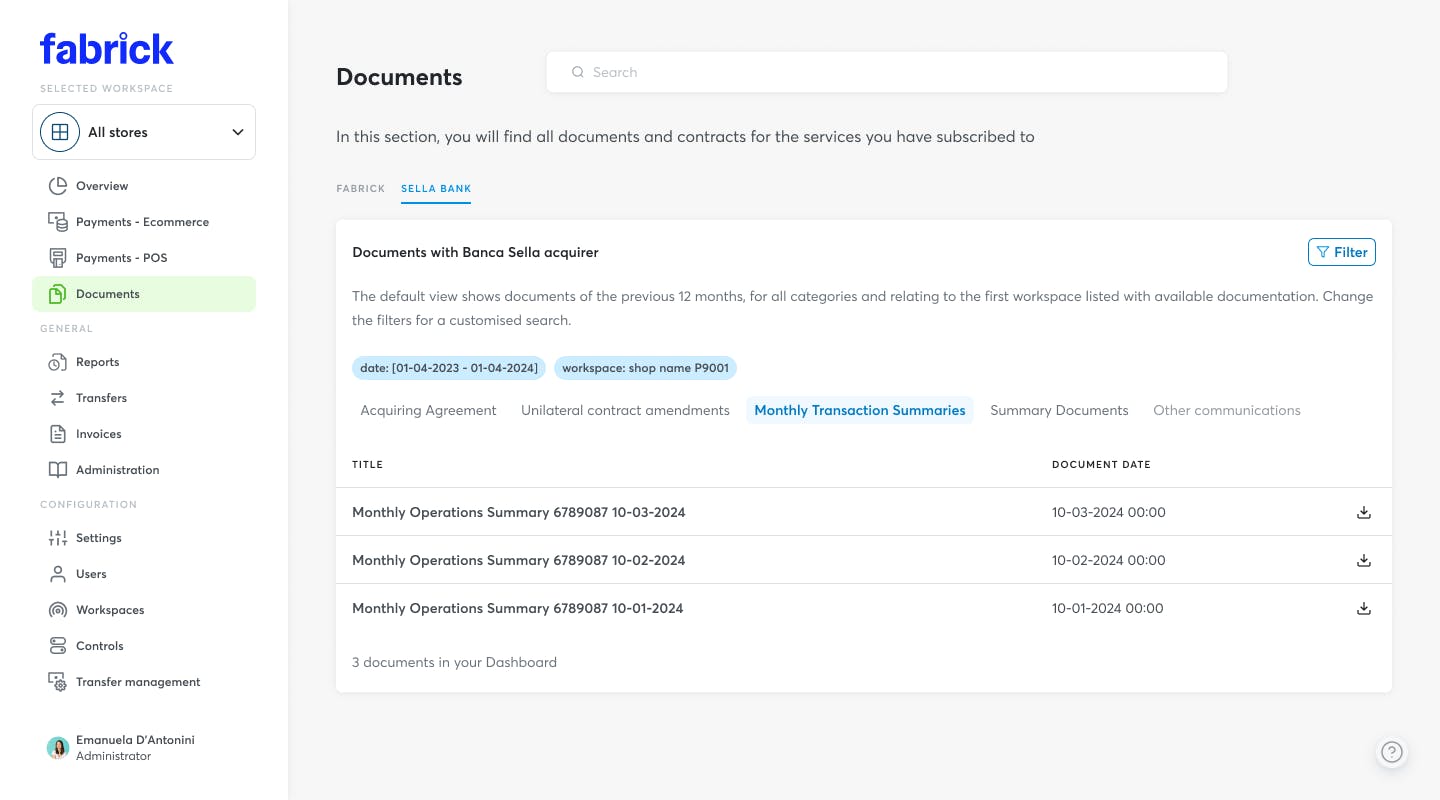Click the date cell 10-01-2024 00:00
Viewport: 1440px width, 800px height.
[x=1108, y=608]
